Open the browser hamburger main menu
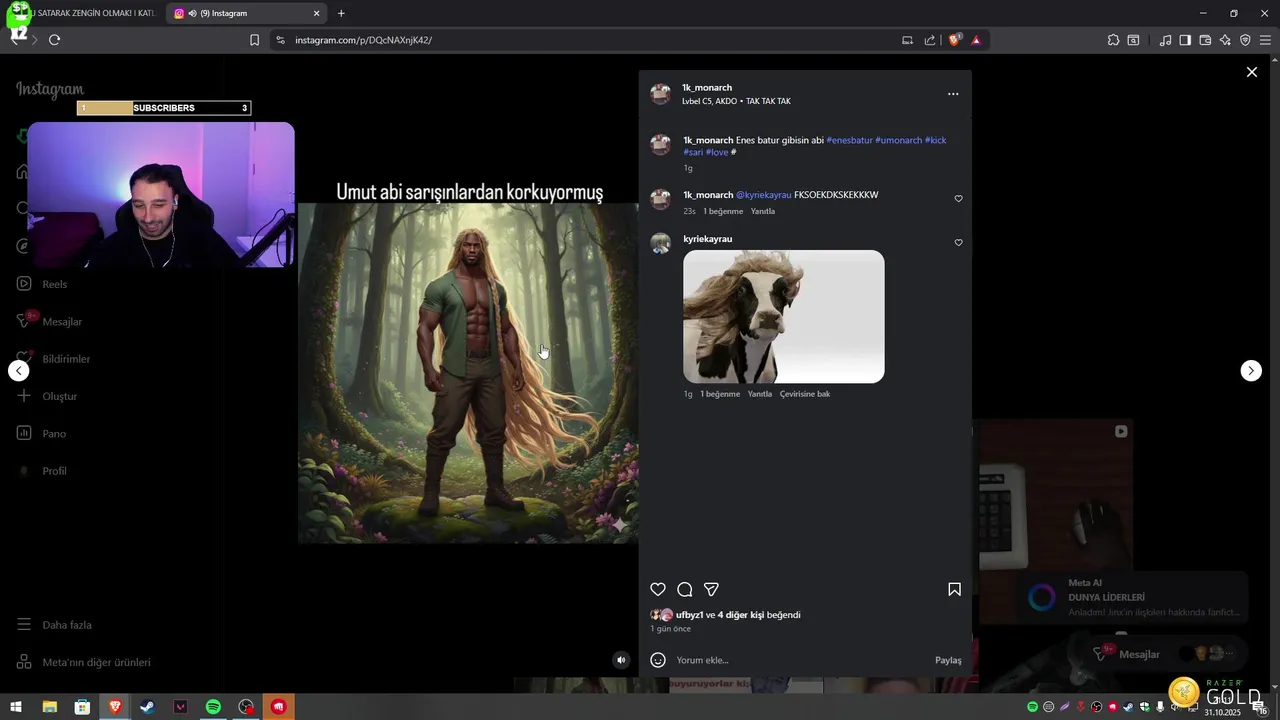Image resolution: width=1280 pixels, height=720 pixels. [x=1265, y=40]
